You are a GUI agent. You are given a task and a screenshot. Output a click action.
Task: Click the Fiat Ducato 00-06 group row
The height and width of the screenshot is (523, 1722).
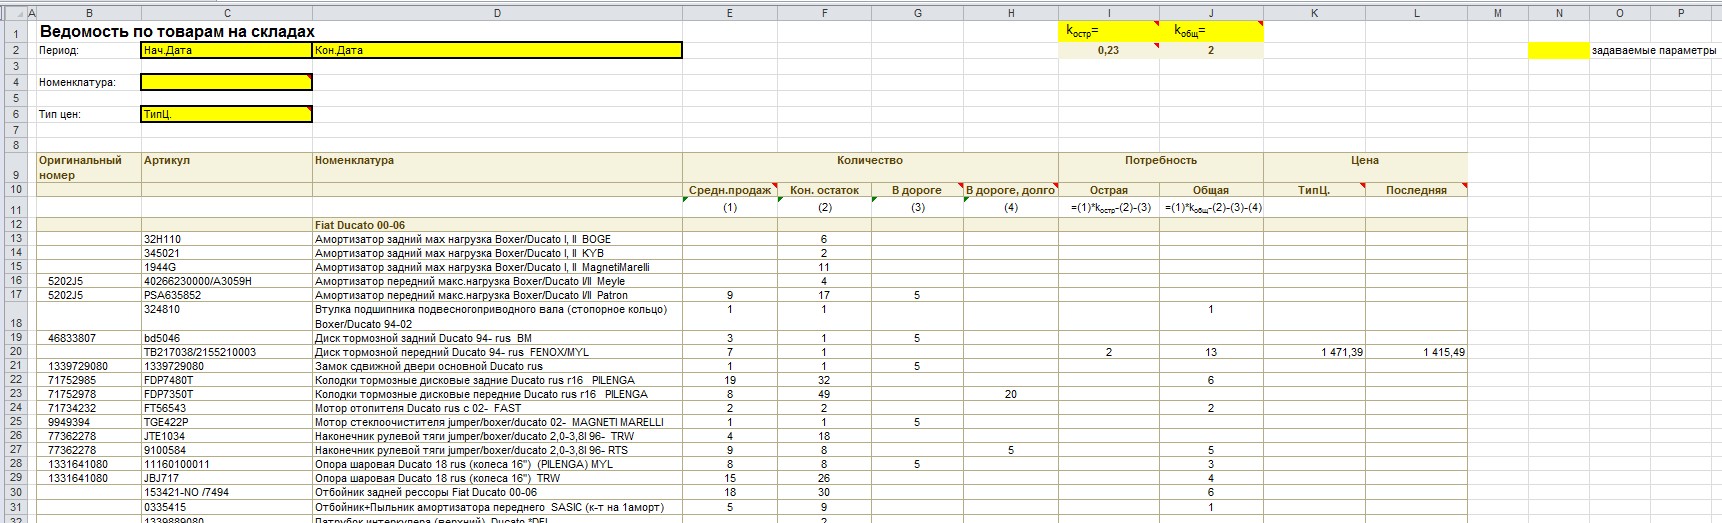(360, 225)
